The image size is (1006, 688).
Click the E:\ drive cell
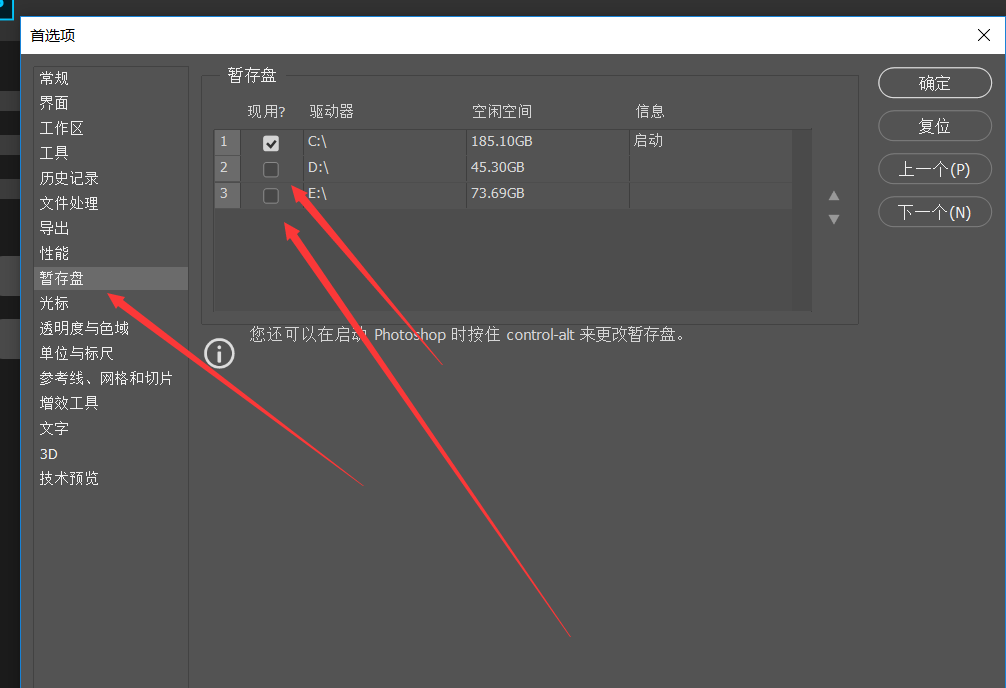[x=385, y=194]
